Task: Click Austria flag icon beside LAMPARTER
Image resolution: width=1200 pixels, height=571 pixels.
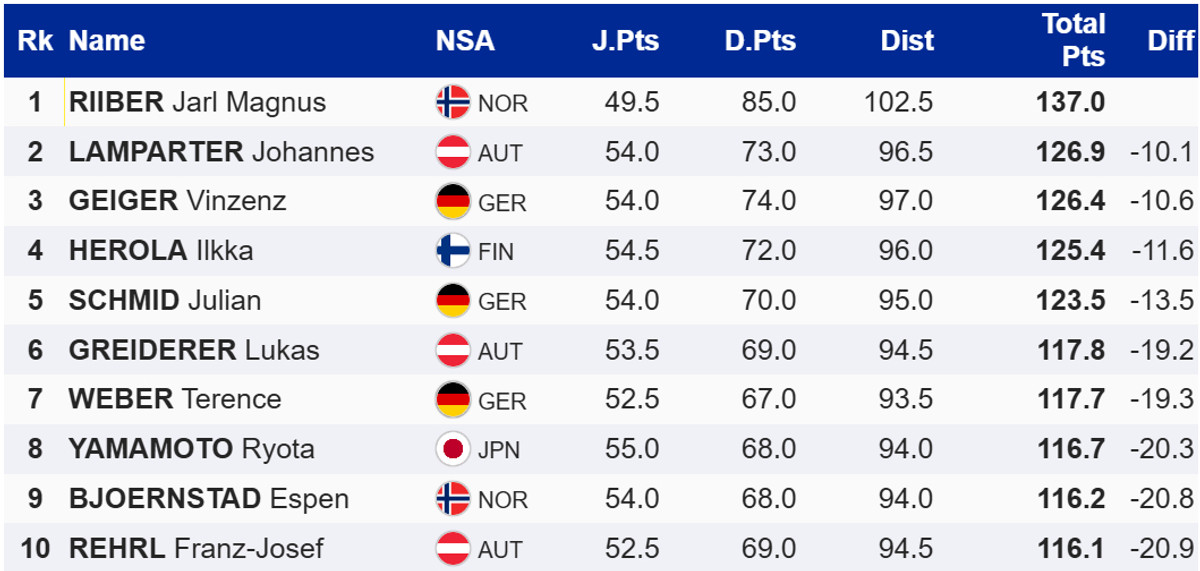Action: pos(453,152)
